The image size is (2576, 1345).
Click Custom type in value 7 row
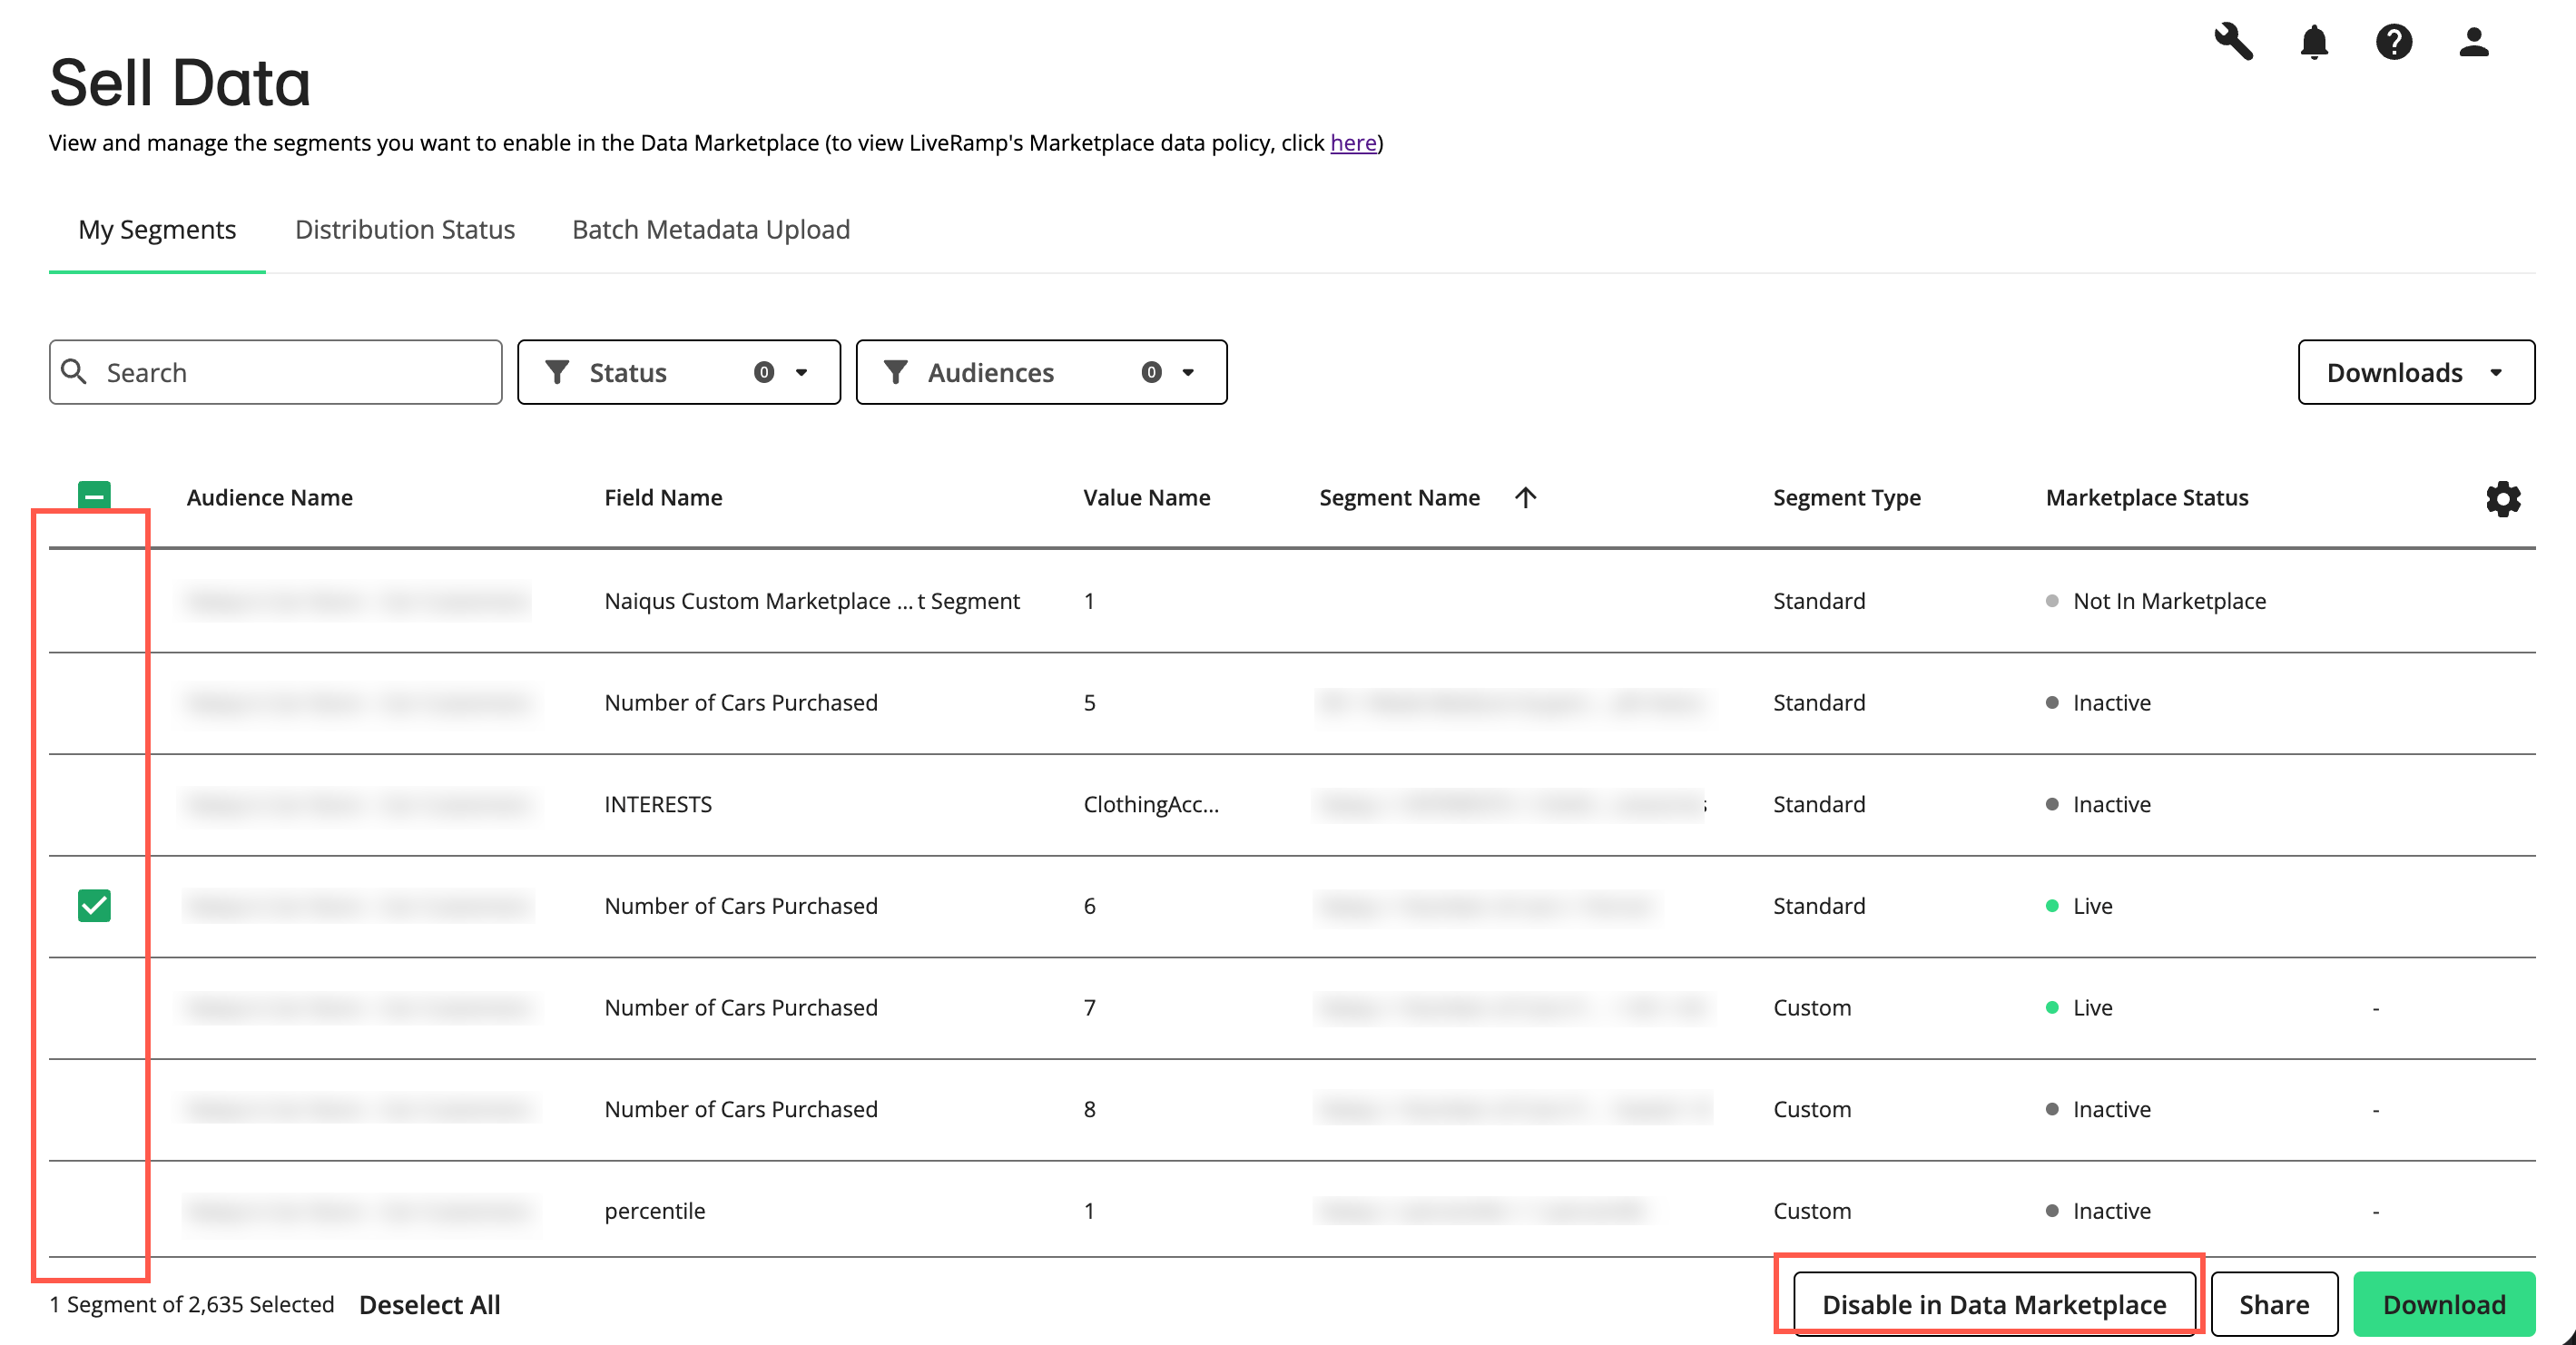pyautogui.click(x=1812, y=1007)
